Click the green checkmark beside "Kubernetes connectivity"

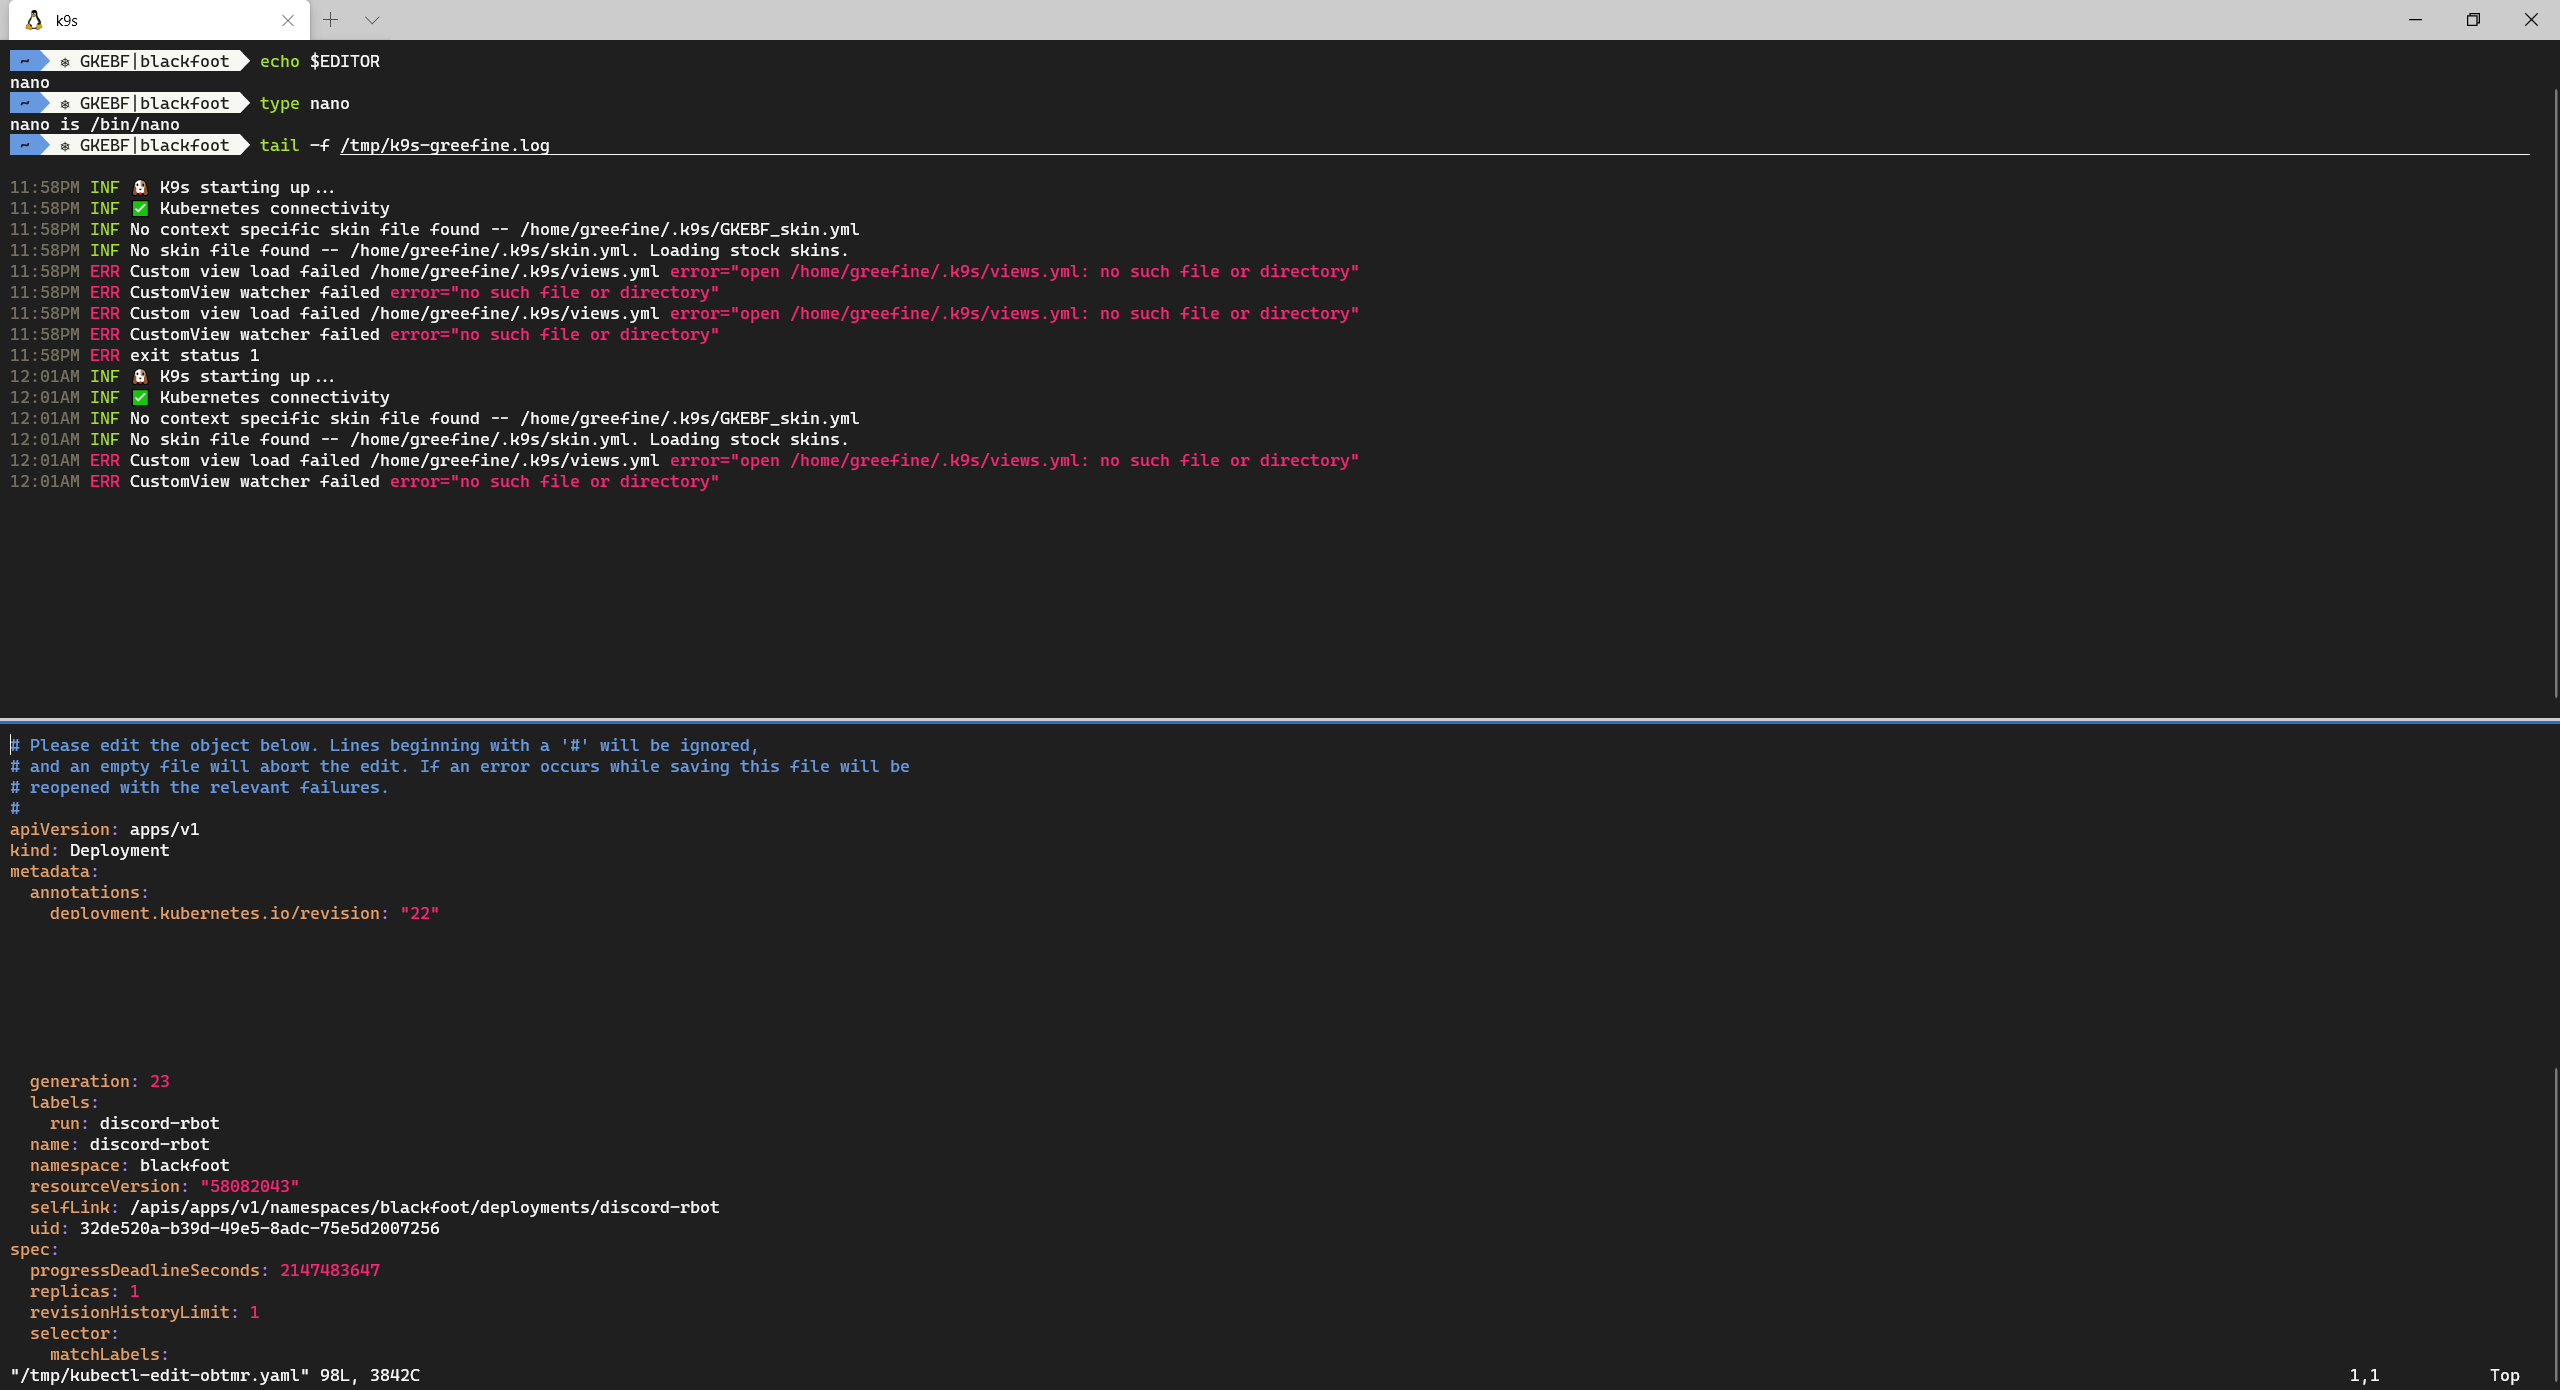[x=141, y=208]
